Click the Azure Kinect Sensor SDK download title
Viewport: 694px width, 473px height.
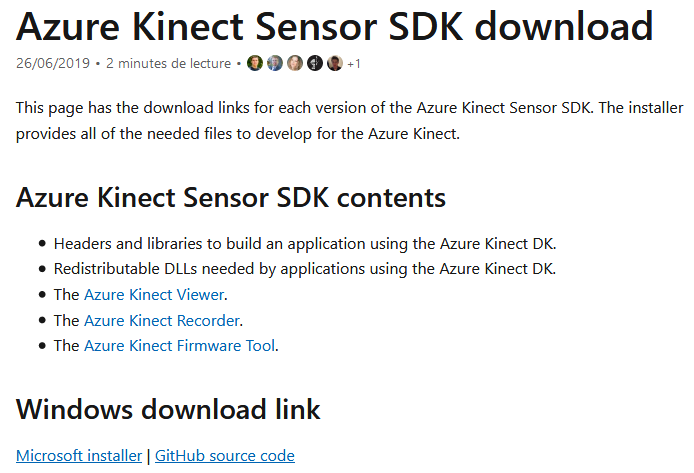(335, 26)
